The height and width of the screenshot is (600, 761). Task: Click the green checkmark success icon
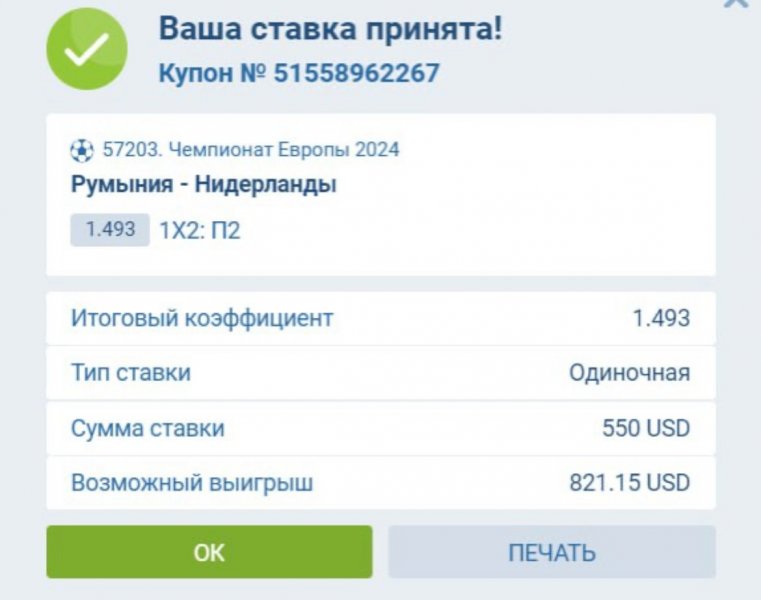click(87, 49)
